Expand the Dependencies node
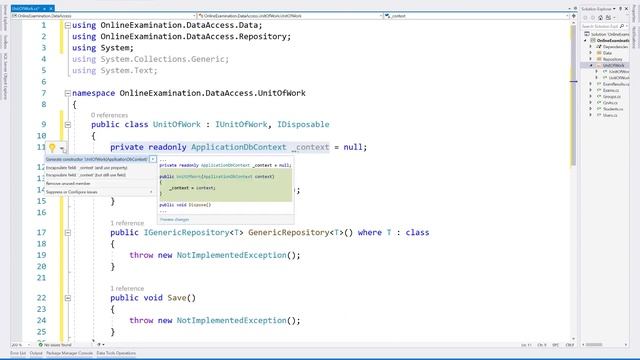640x360 pixels. point(591,47)
